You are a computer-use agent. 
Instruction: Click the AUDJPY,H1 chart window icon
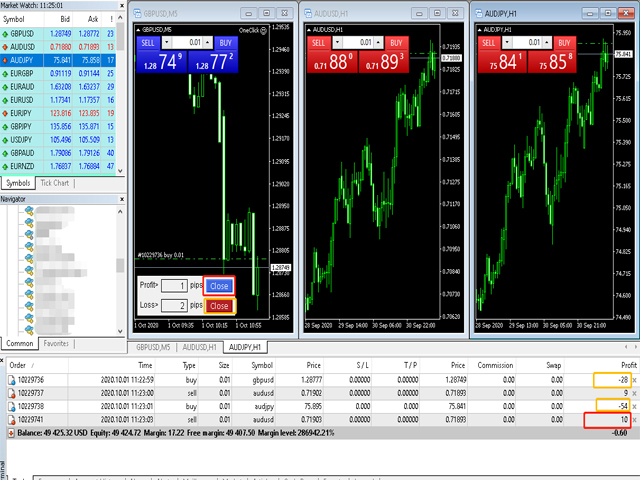pyautogui.click(x=478, y=13)
